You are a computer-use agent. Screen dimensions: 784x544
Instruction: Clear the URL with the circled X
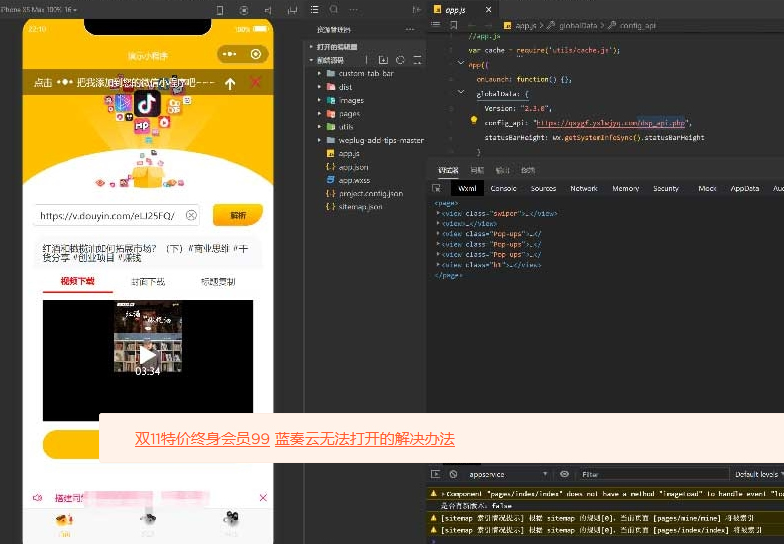[x=191, y=216]
